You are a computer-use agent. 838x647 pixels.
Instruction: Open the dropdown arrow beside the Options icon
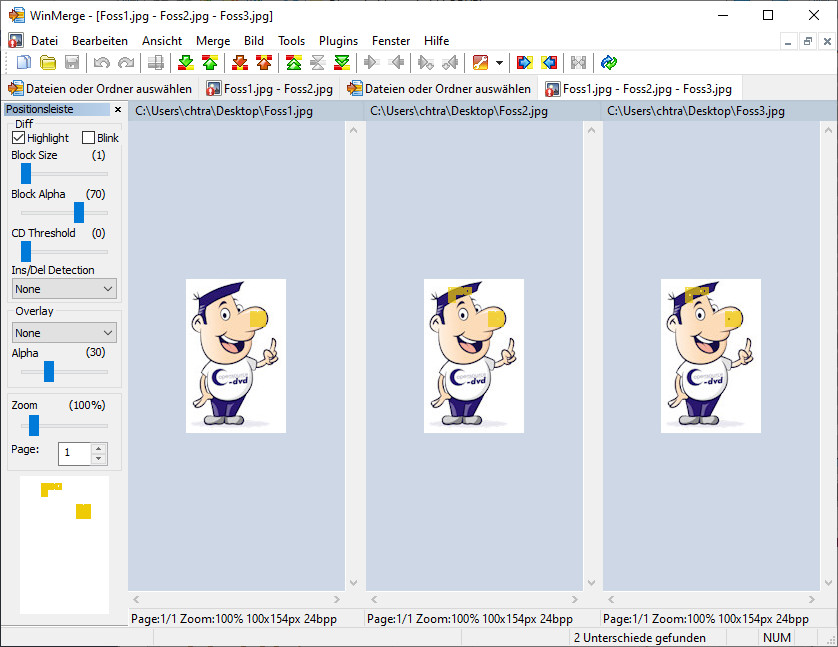(x=499, y=63)
